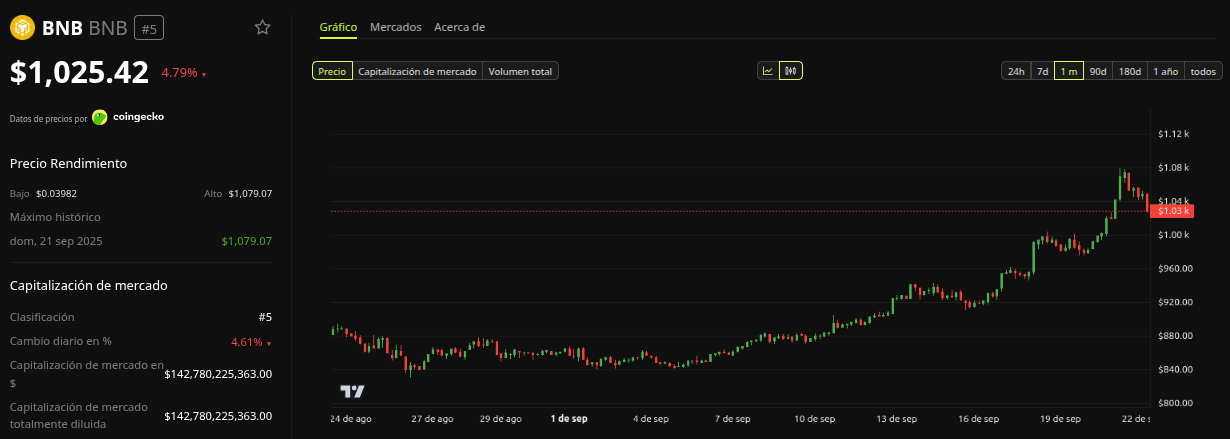
Task: Switch to line chart view icon
Action: [768, 71]
